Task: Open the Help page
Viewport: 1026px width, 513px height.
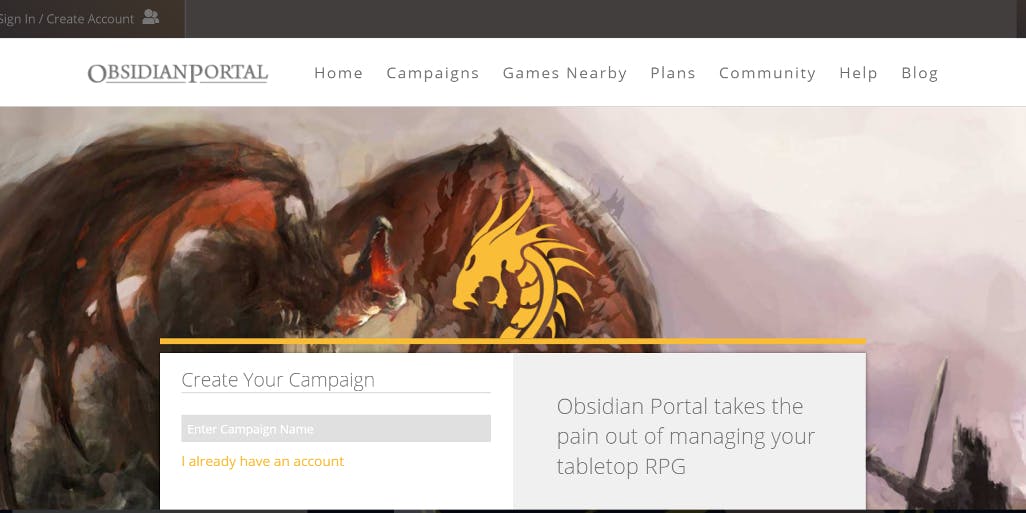Action: coord(858,73)
